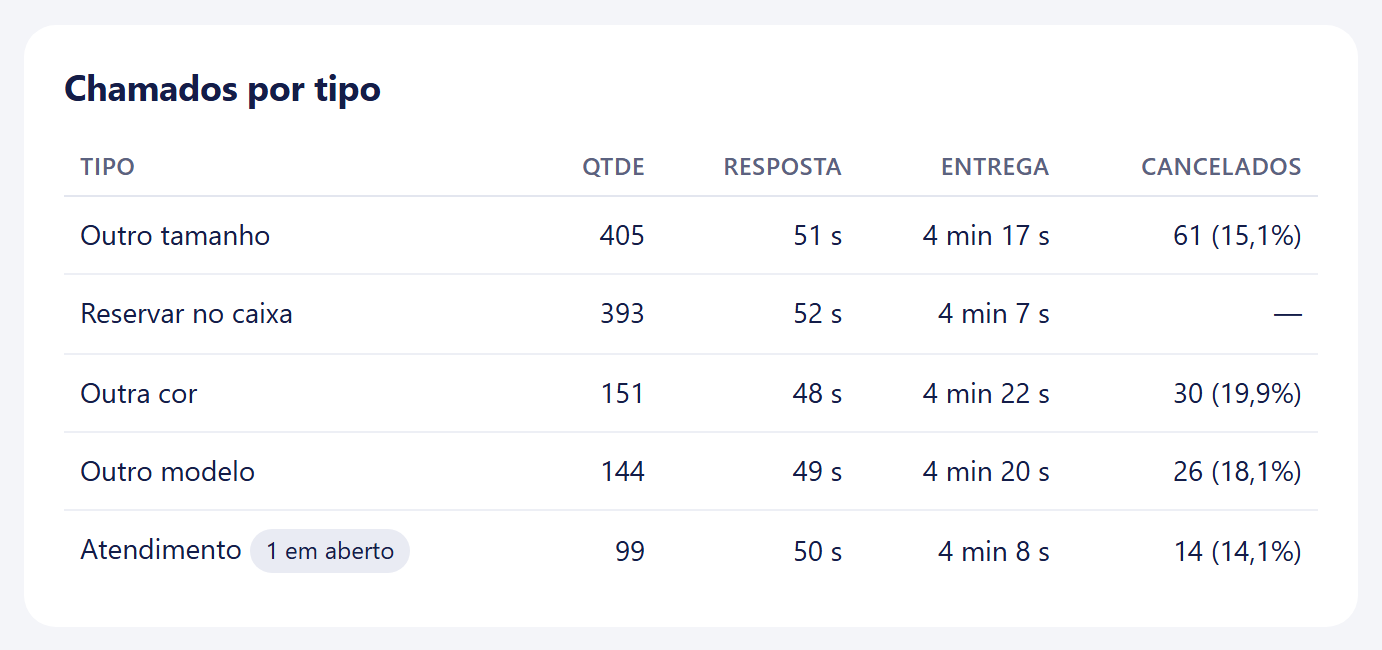Open the Outro tamanho row
This screenshot has height=650, width=1382.
(x=691, y=236)
